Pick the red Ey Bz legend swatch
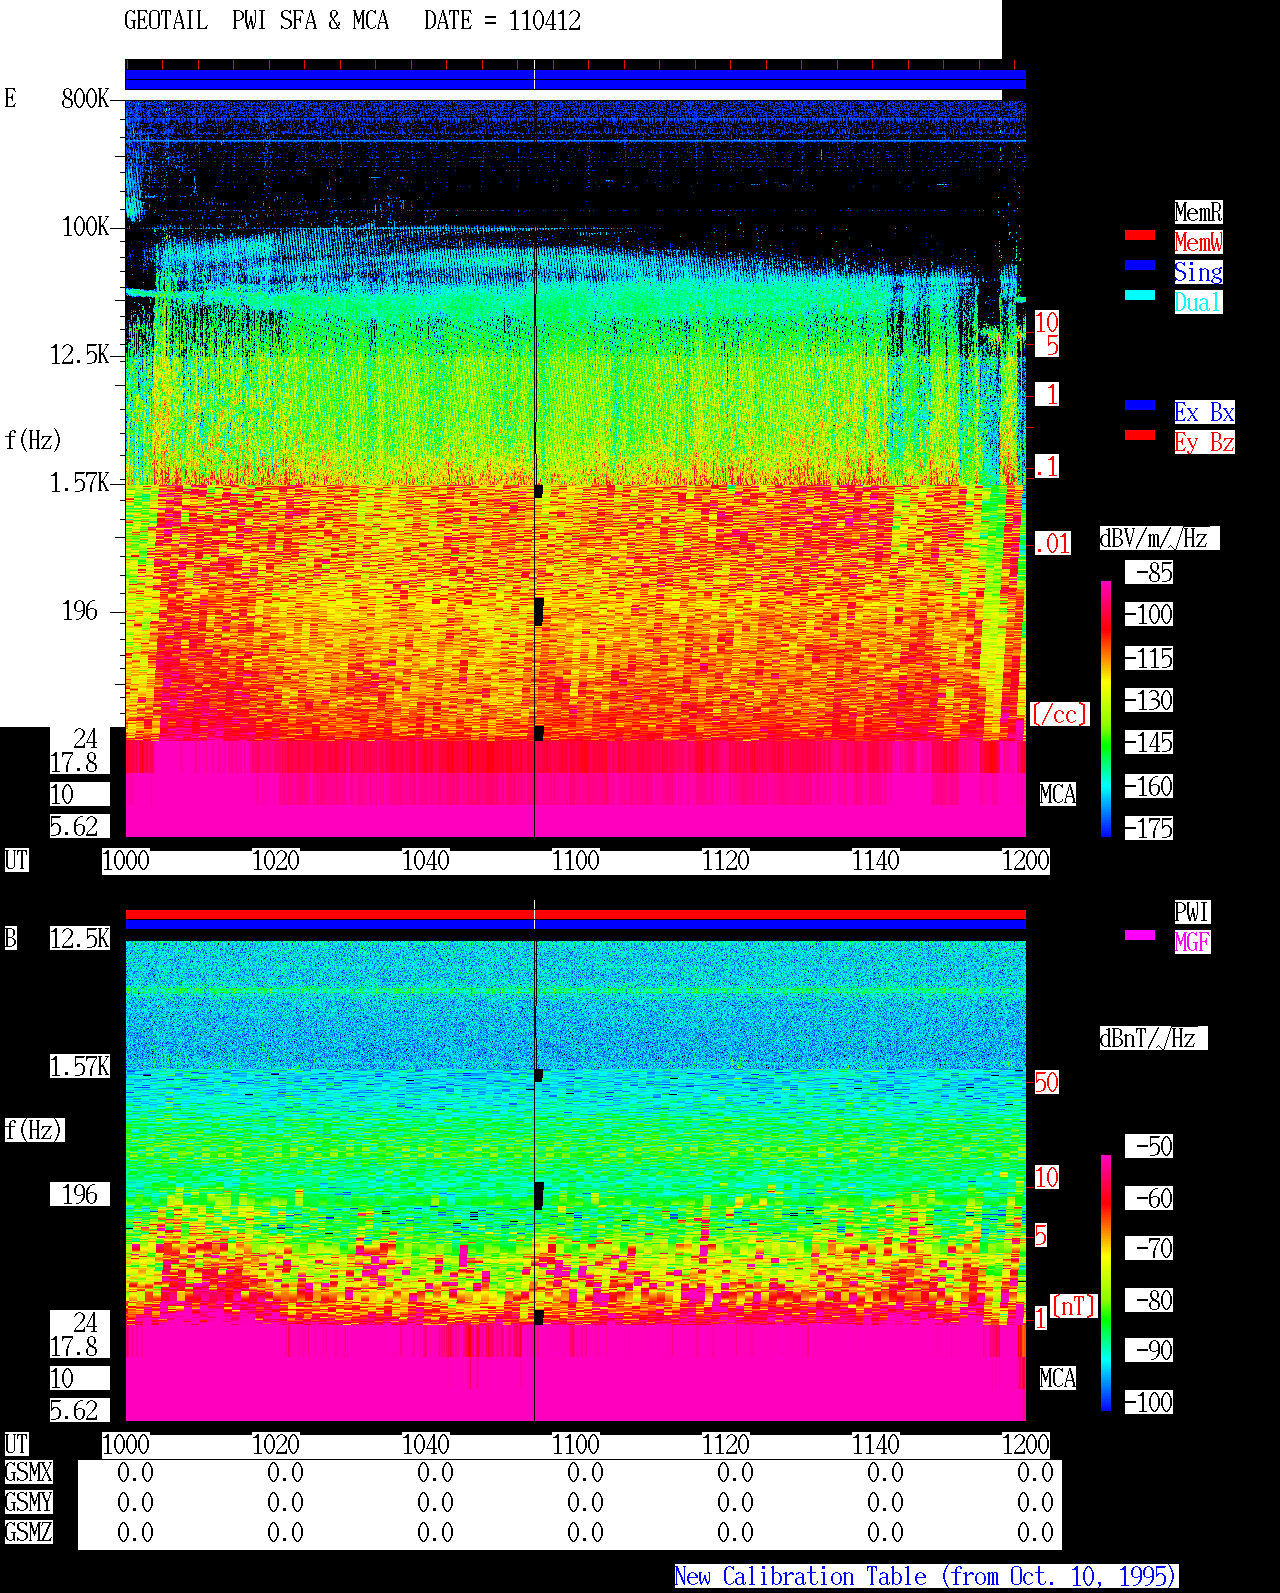 (x=1140, y=435)
